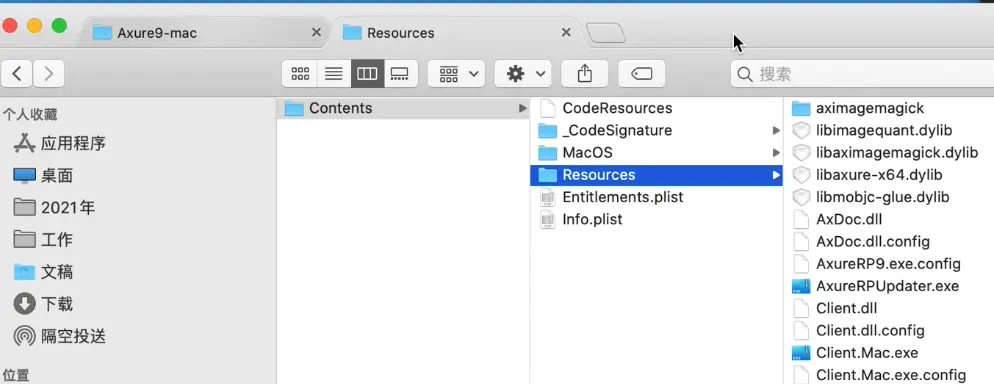Go forward with the right arrow

(48, 74)
